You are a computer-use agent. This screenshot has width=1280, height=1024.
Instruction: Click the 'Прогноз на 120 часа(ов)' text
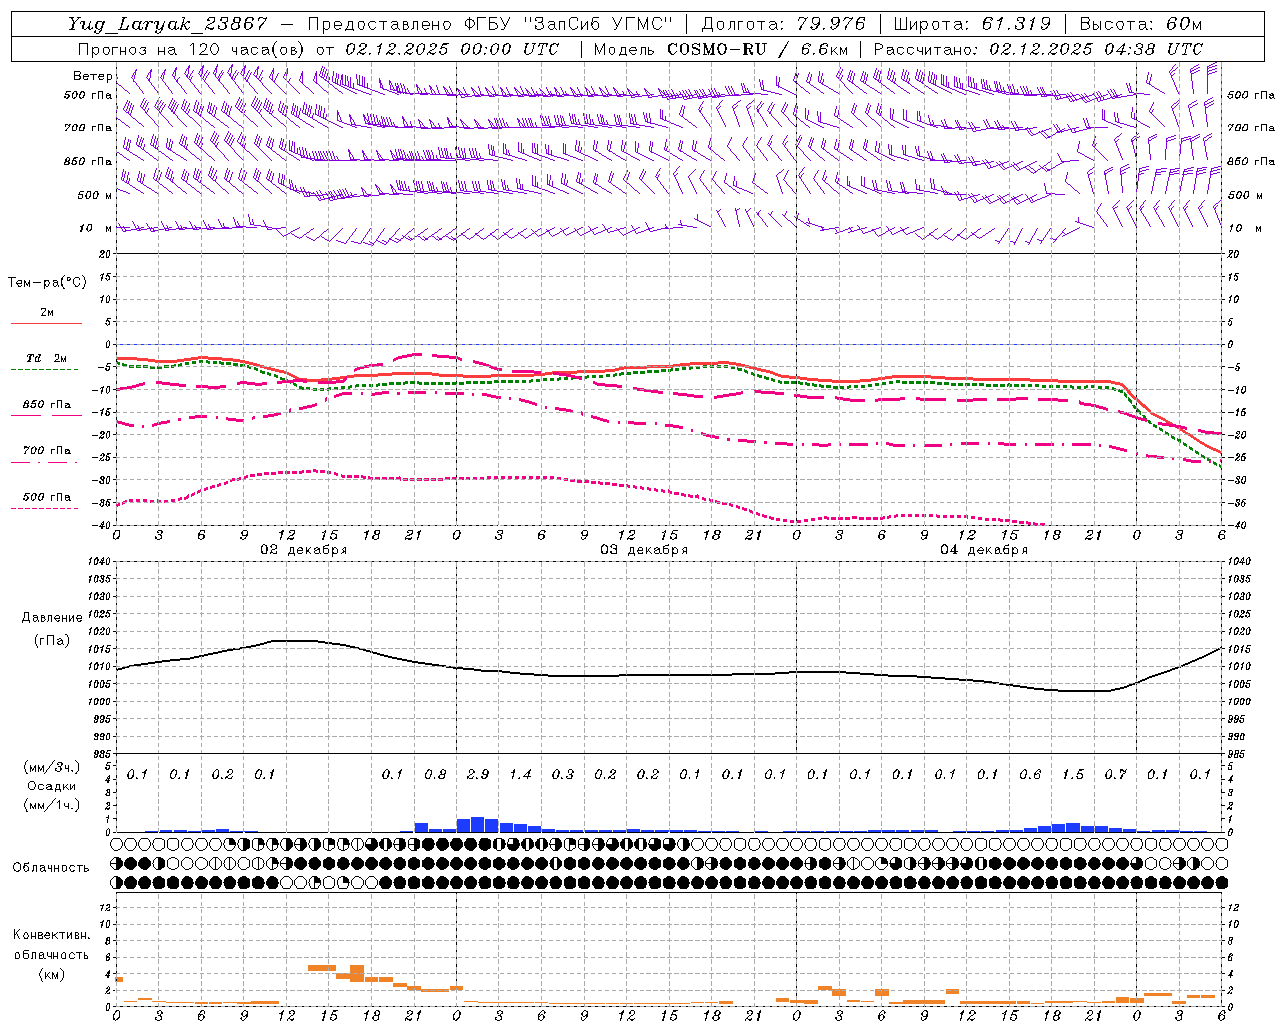click(x=192, y=49)
